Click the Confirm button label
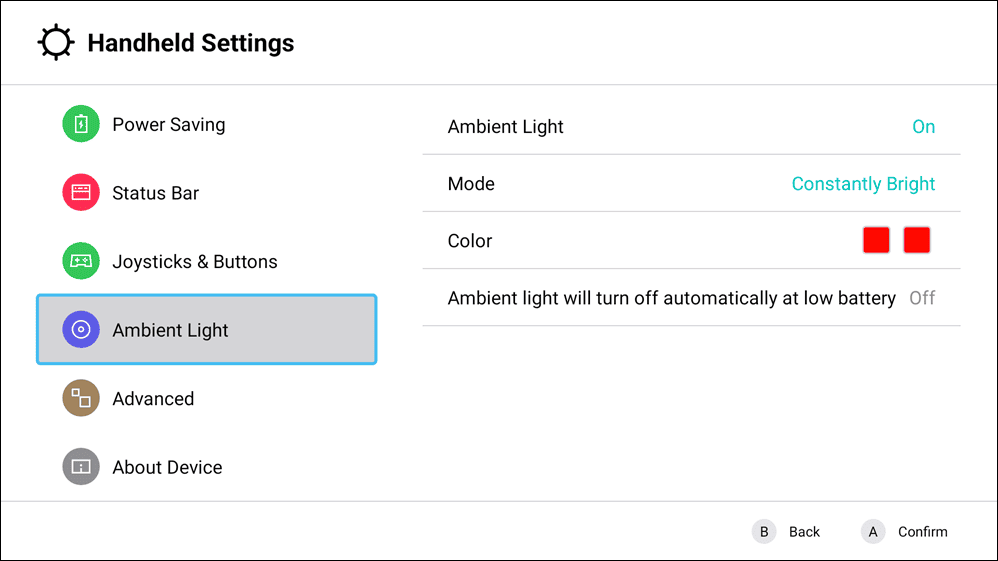 (x=922, y=532)
